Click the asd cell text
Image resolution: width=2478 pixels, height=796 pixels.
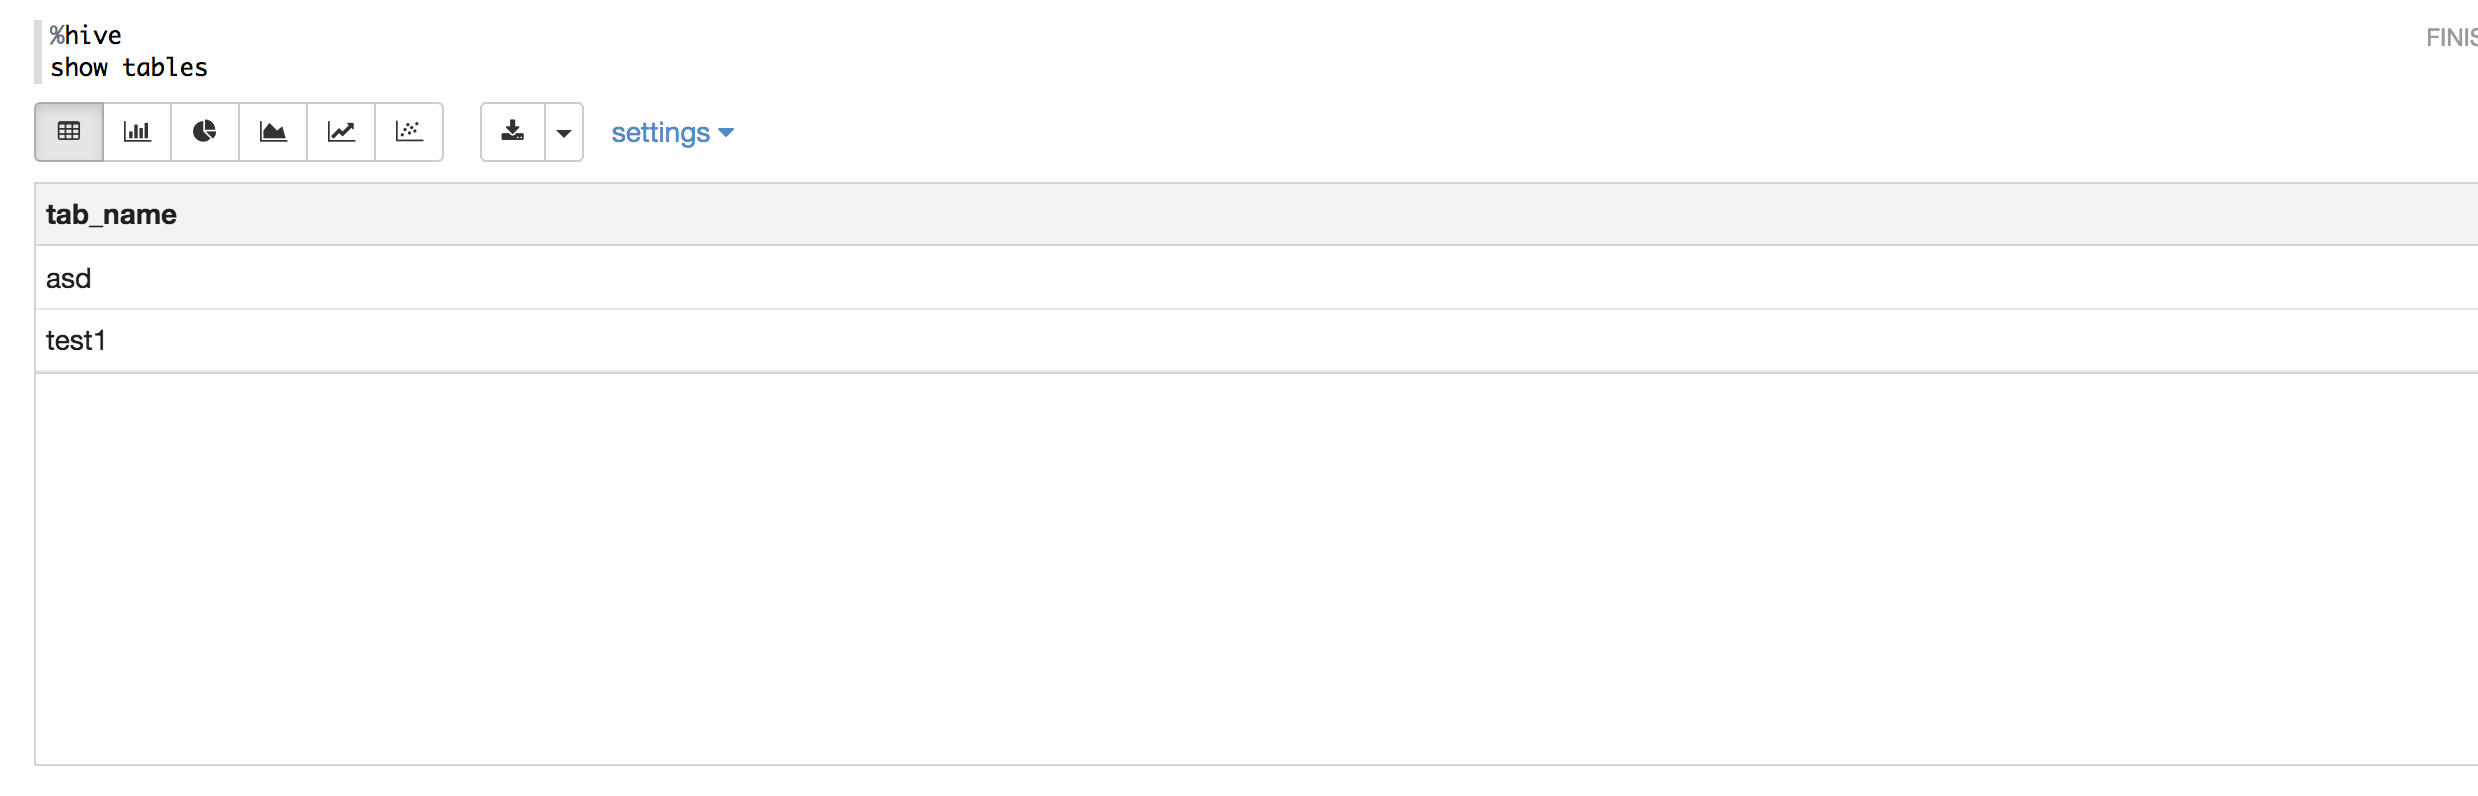pyautogui.click(x=68, y=278)
